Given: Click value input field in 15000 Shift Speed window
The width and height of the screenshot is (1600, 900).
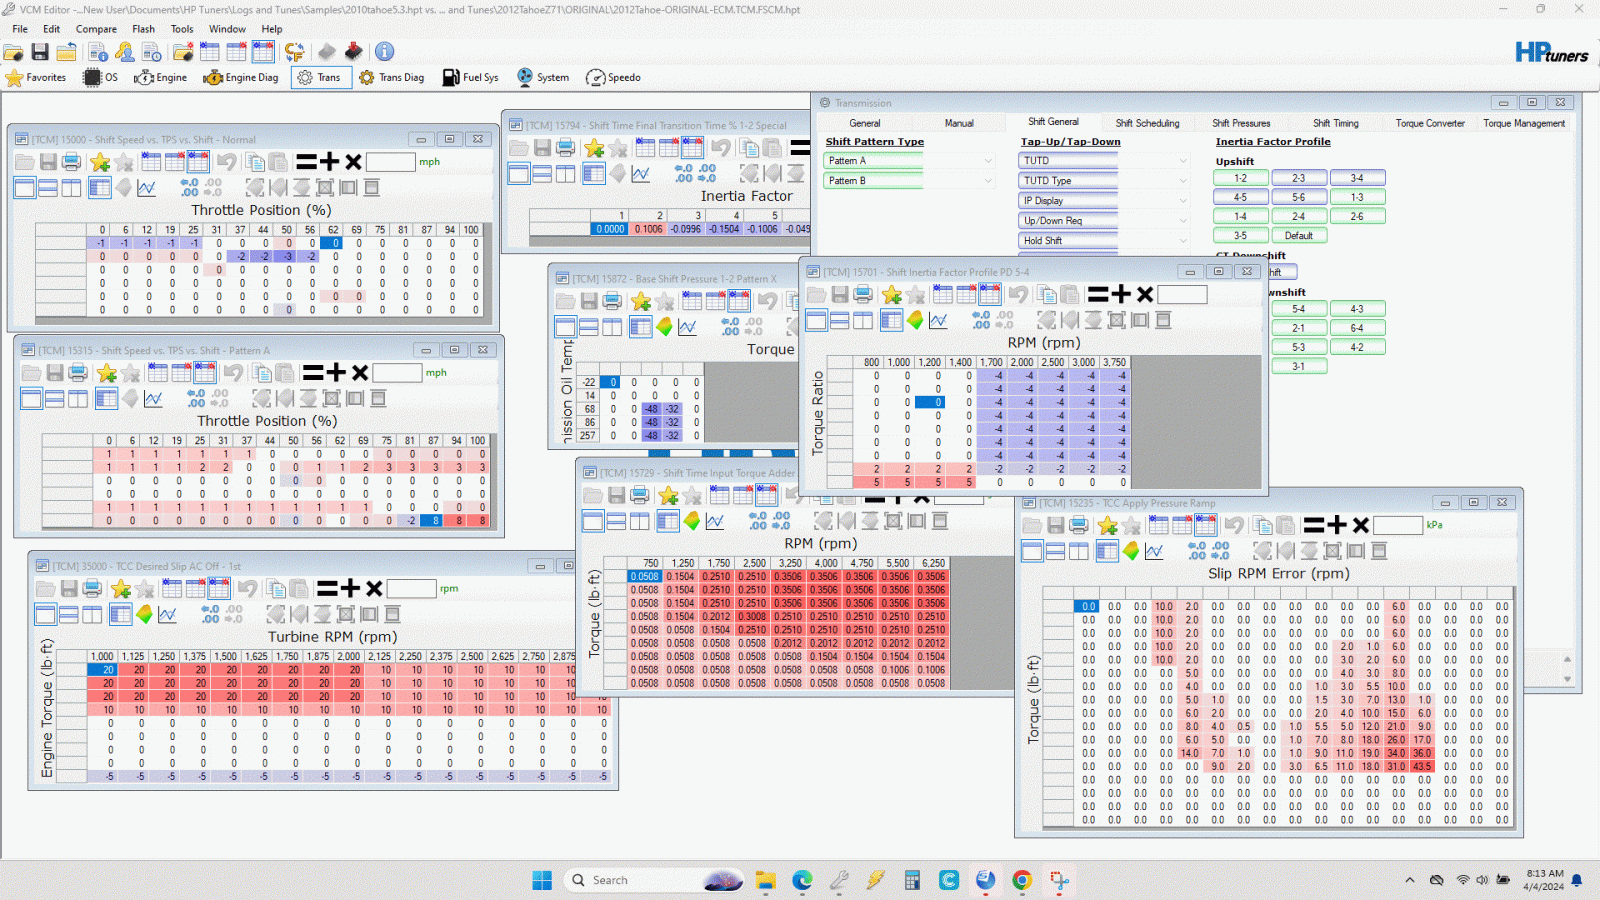Looking at the screenshot, I should (x=390, y=162).
